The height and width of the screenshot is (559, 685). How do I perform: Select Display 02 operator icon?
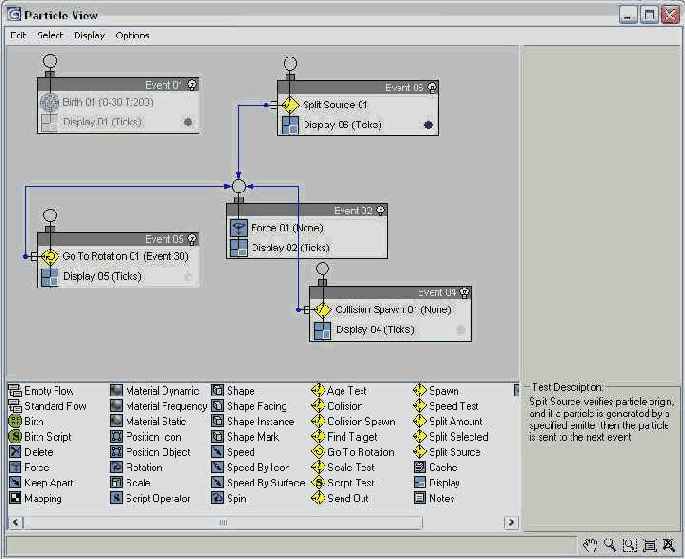[x=239, y=248]
